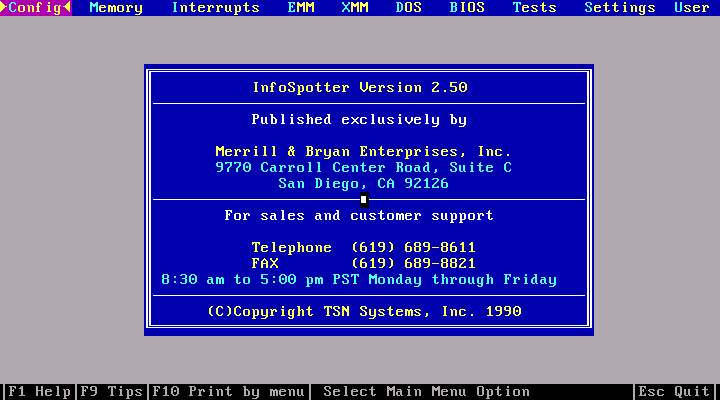Open the Tests menu
The height and width of the screenshot is (400, 720).
(534, 8)
